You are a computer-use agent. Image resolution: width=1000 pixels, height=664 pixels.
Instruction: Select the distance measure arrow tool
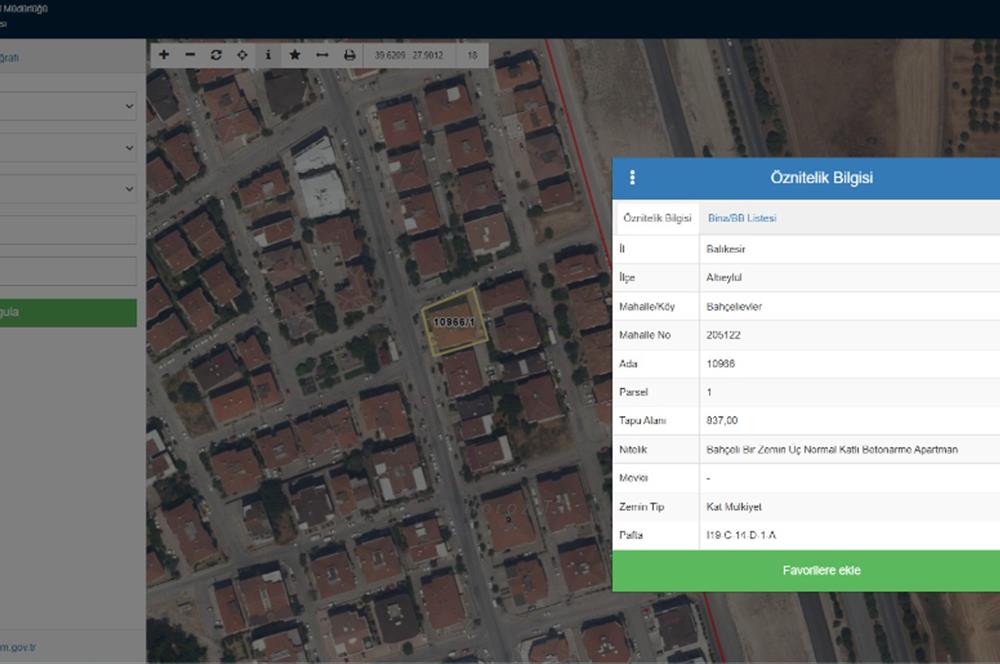point(322,56)
